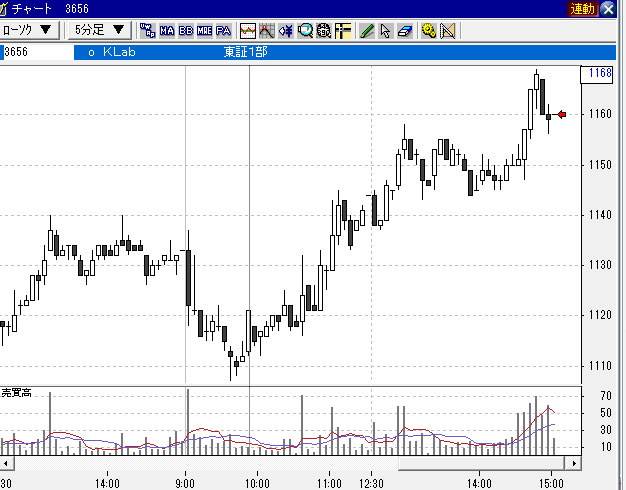Image resolution: width=626 pixels, height=490 pixels.
Task: Click the crosshair lines icon
Action: click(343, 31)
